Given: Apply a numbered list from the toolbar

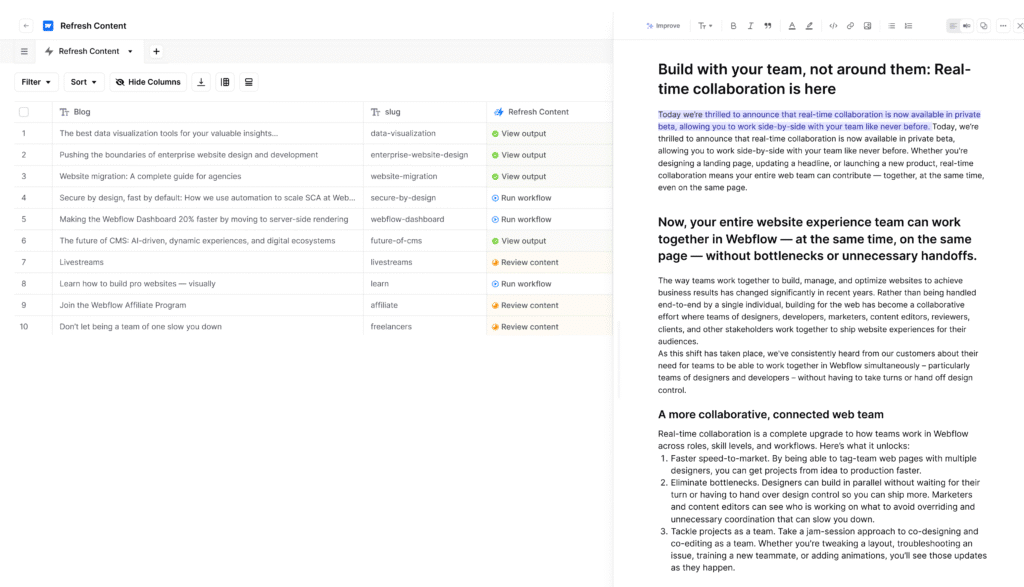Looking at the screenshot, I should [x=908, y=25].
